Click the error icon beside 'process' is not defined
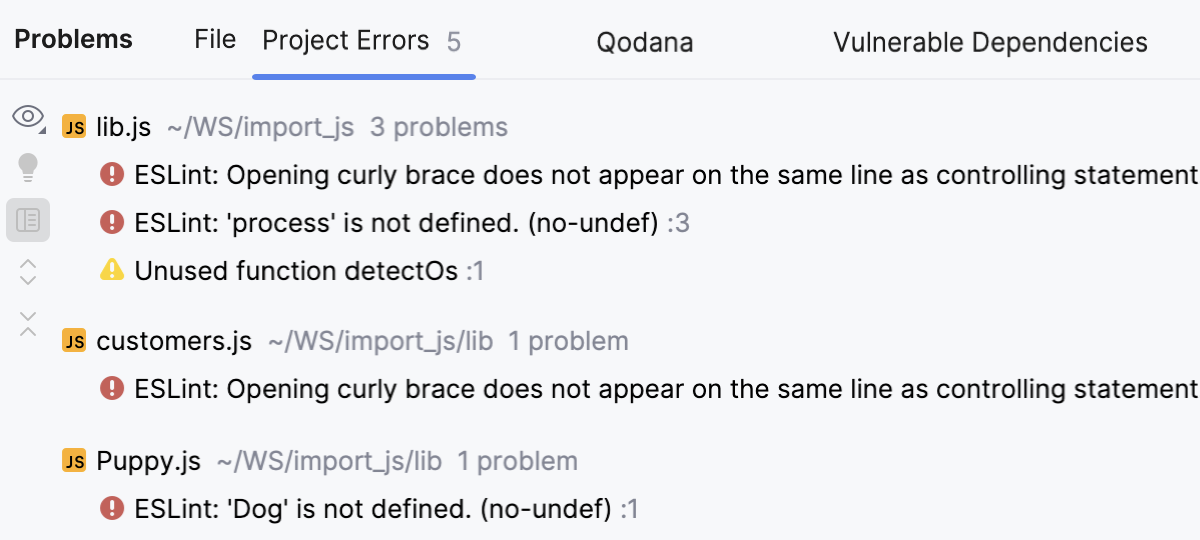This screenshot has height=540, width=1200. (112, 223)
